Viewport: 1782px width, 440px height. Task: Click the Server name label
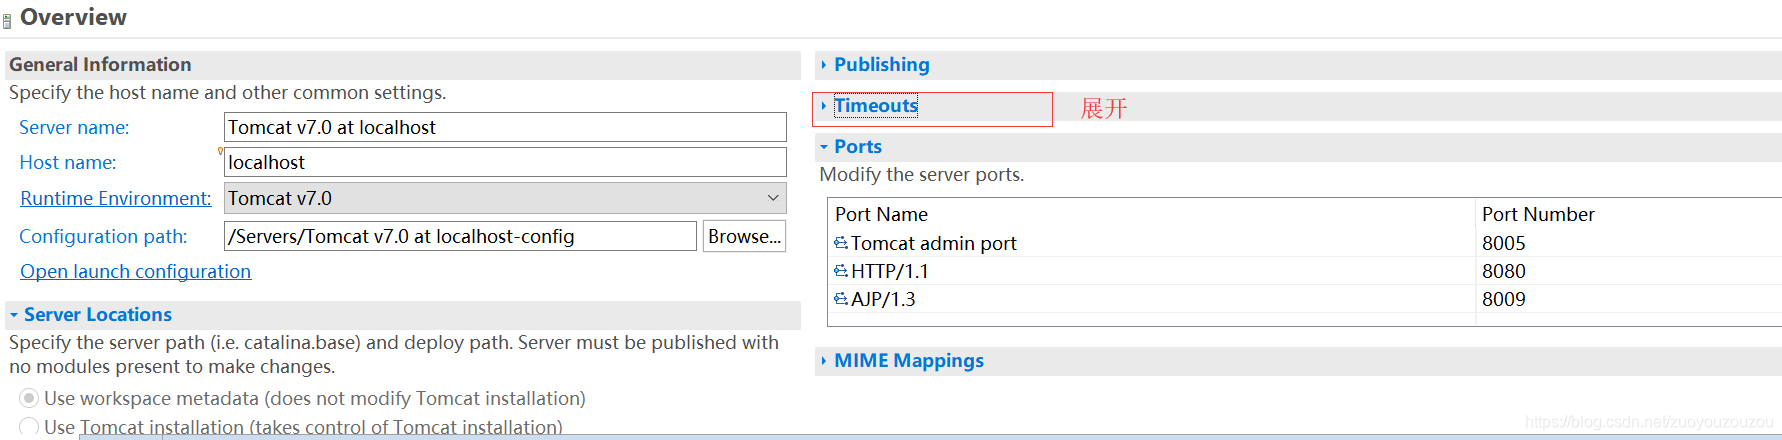74,127
